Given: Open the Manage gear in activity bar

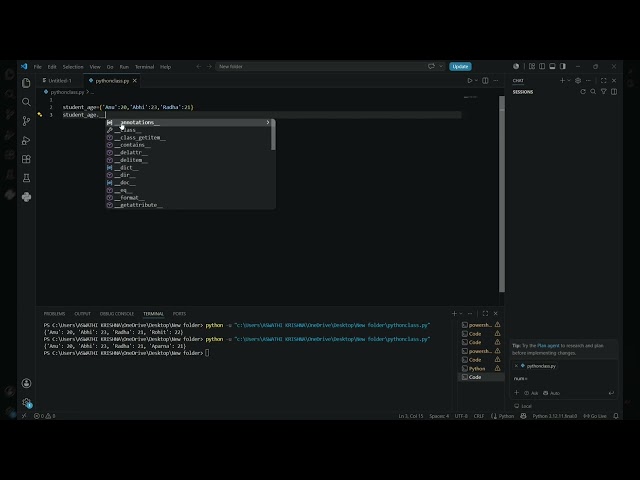Looking at the screenshot, I should [27, 402].
